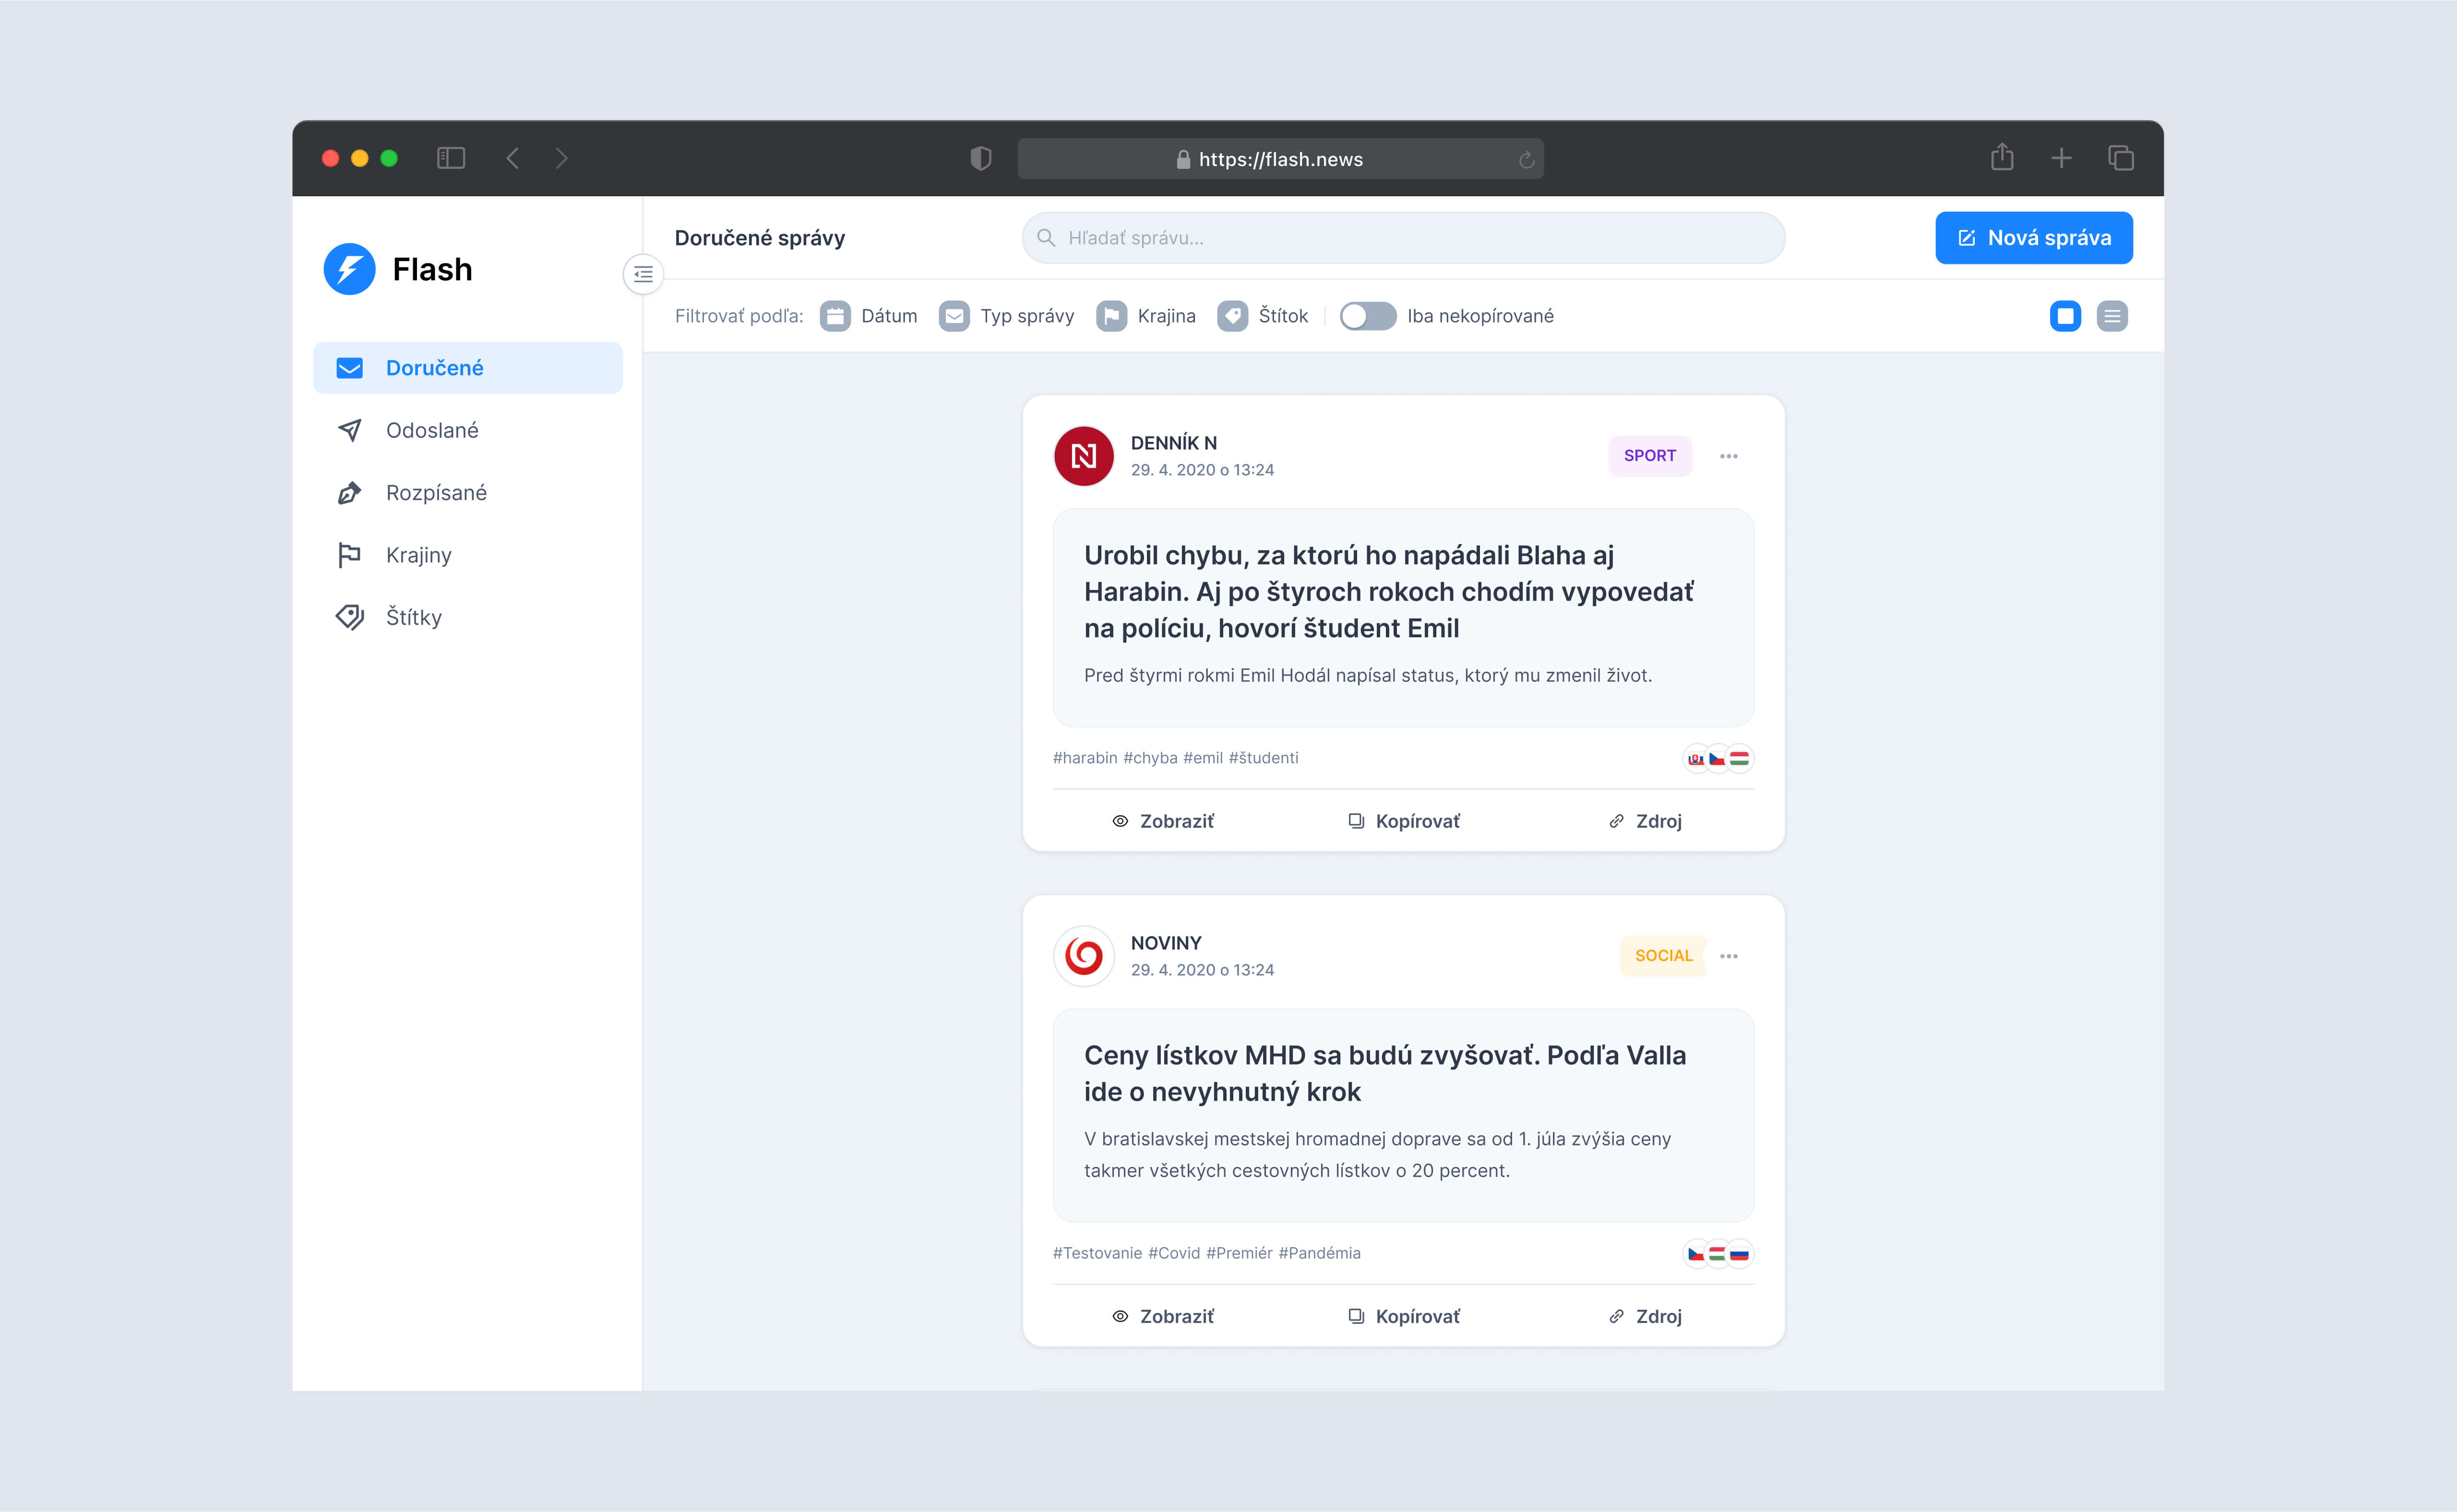Viewport: 2457px width, 1512px height.
Task: Open three-dots menu on Noviny message
Action: 1728,956
